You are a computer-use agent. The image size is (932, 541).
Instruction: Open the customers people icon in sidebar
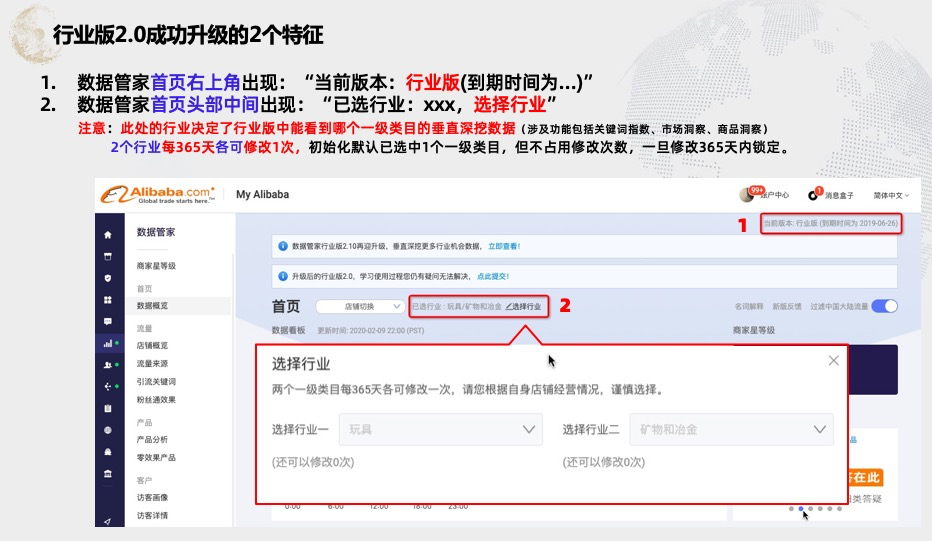[x=108, y=364]
